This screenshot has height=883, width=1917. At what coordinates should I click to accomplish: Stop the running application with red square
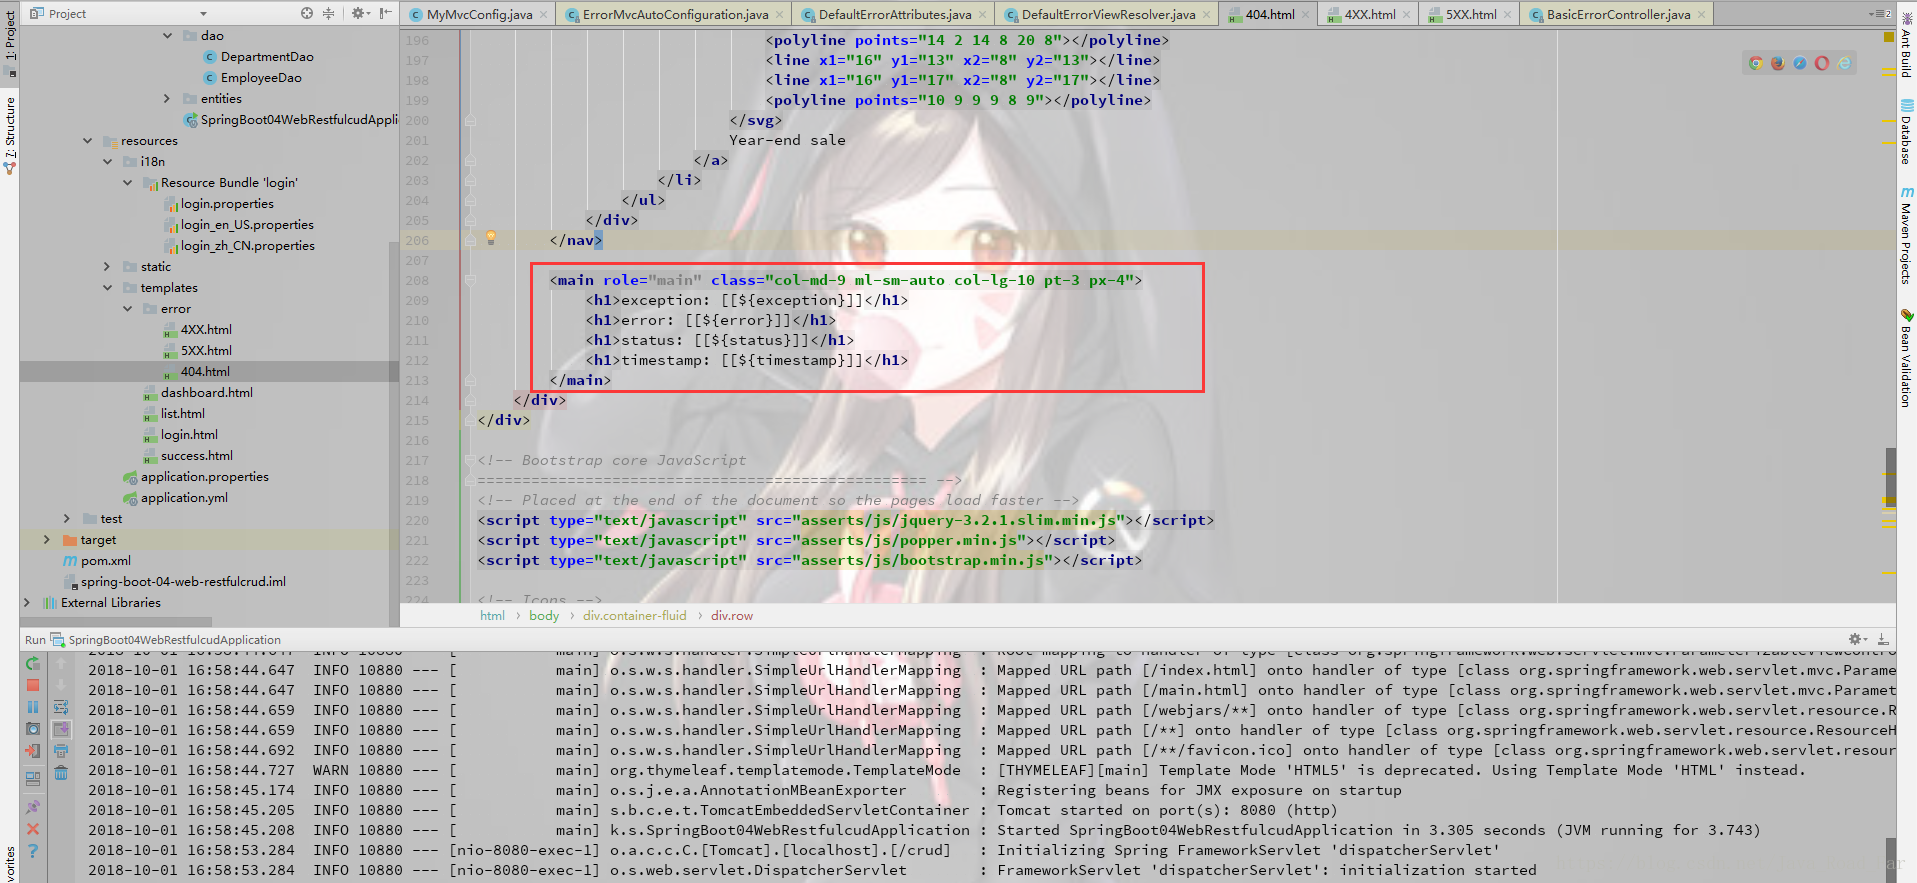pos(33,685)
